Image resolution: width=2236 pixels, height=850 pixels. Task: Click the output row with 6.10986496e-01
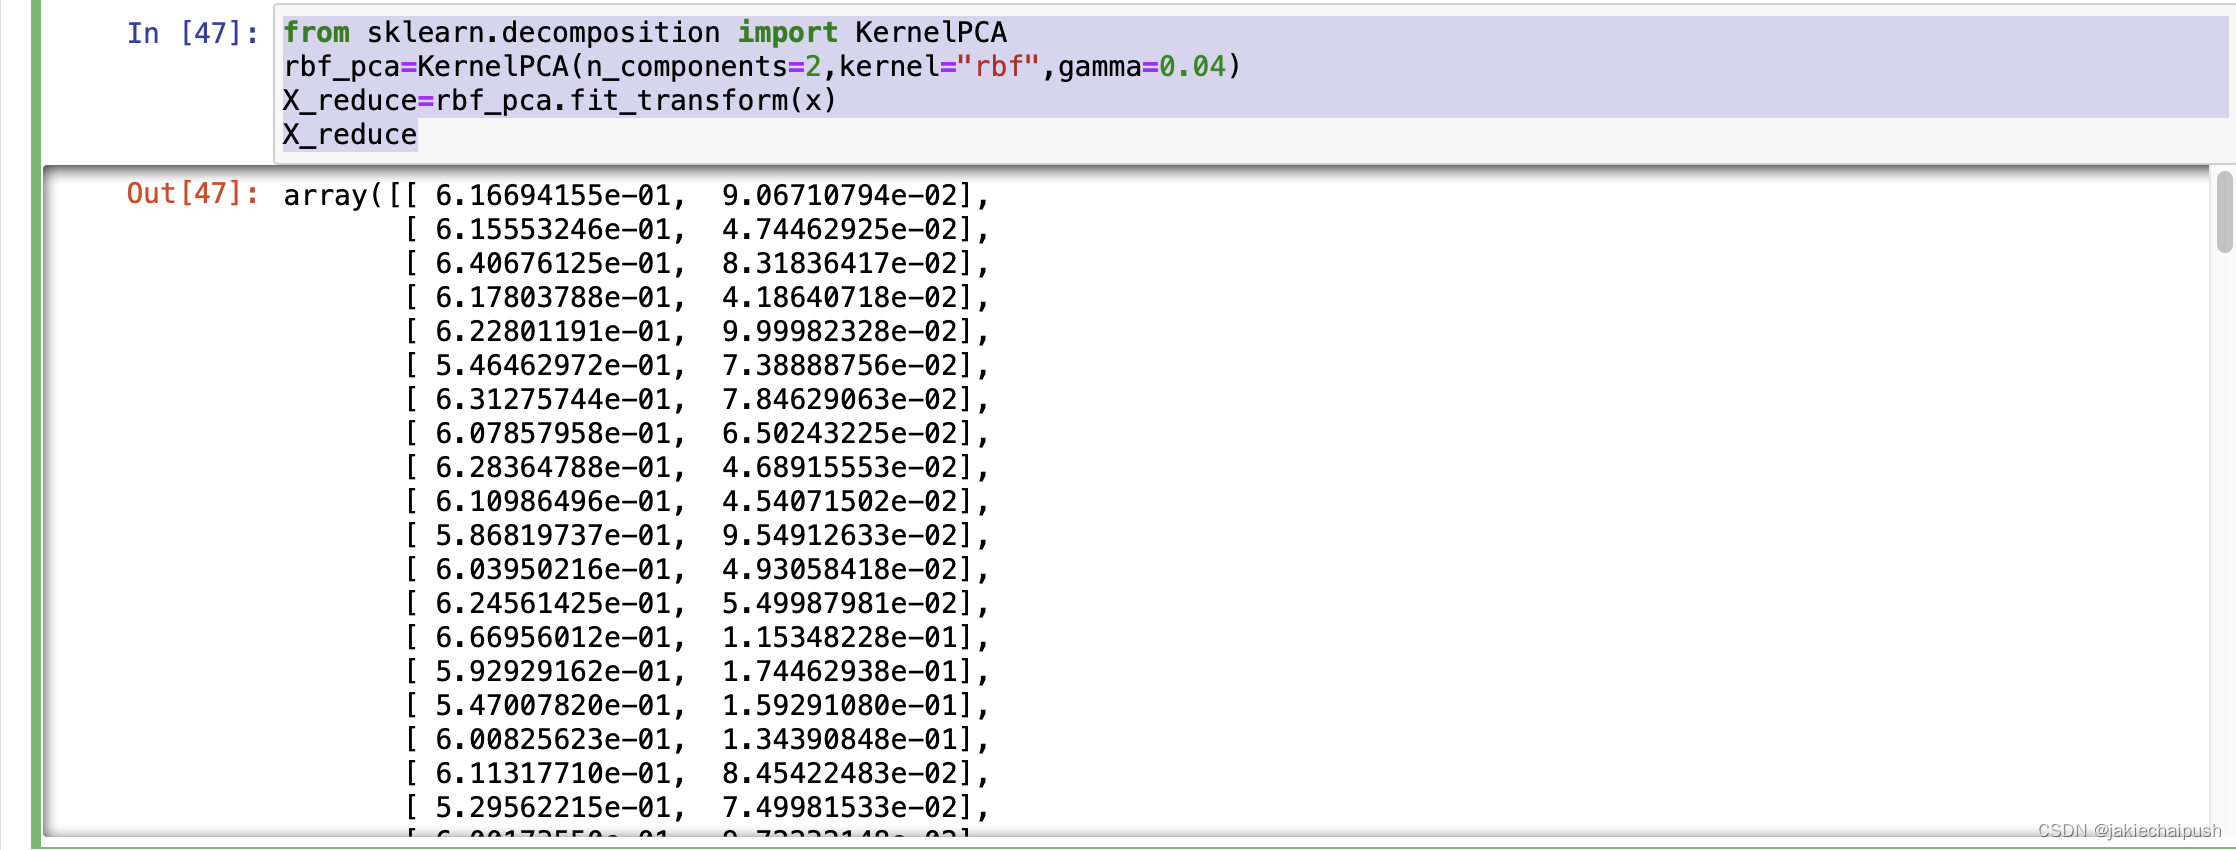pyautogui.click(x=697, y=501)
